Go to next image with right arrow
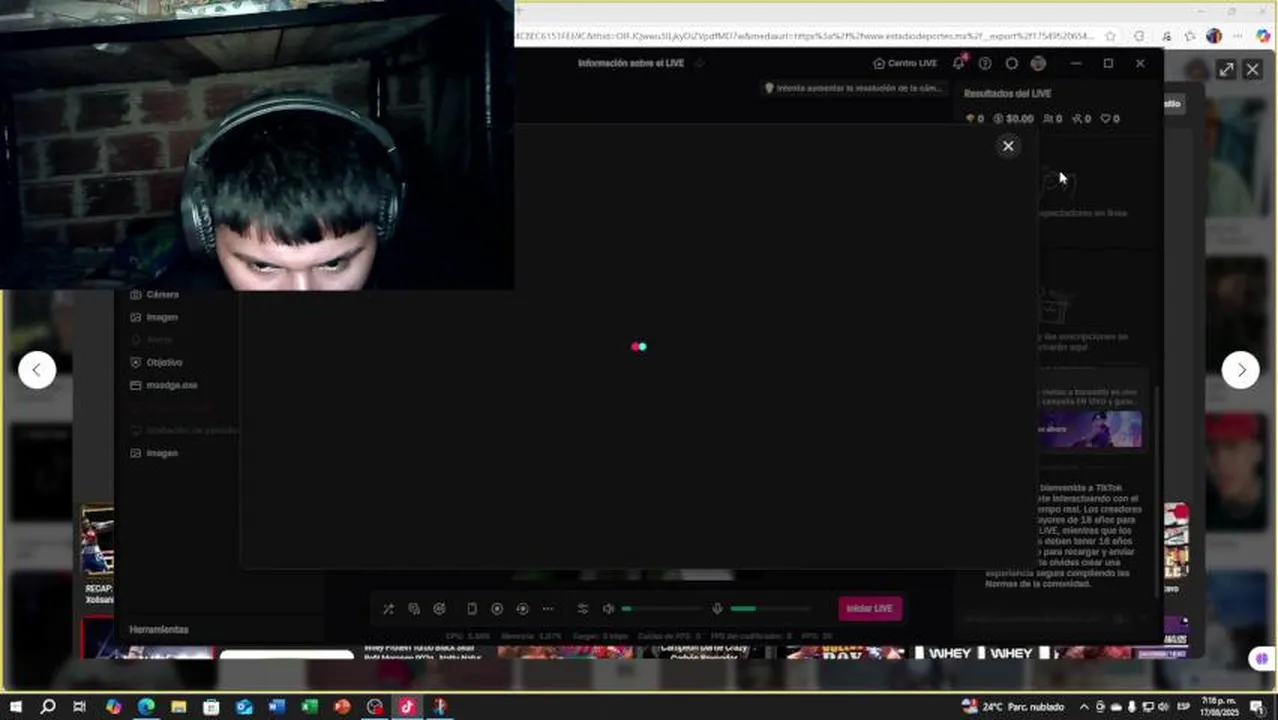 (x=1240, y=370)
